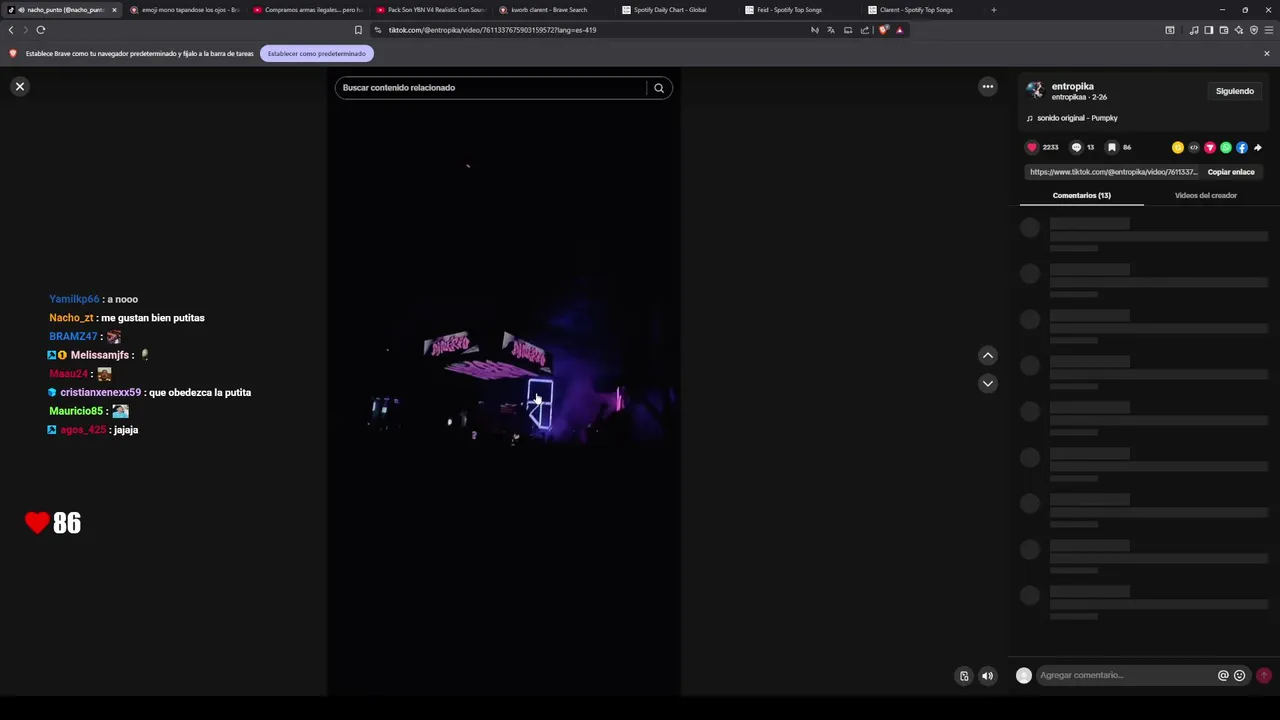Open Brave VPN shield icon

click(1254, 30)
